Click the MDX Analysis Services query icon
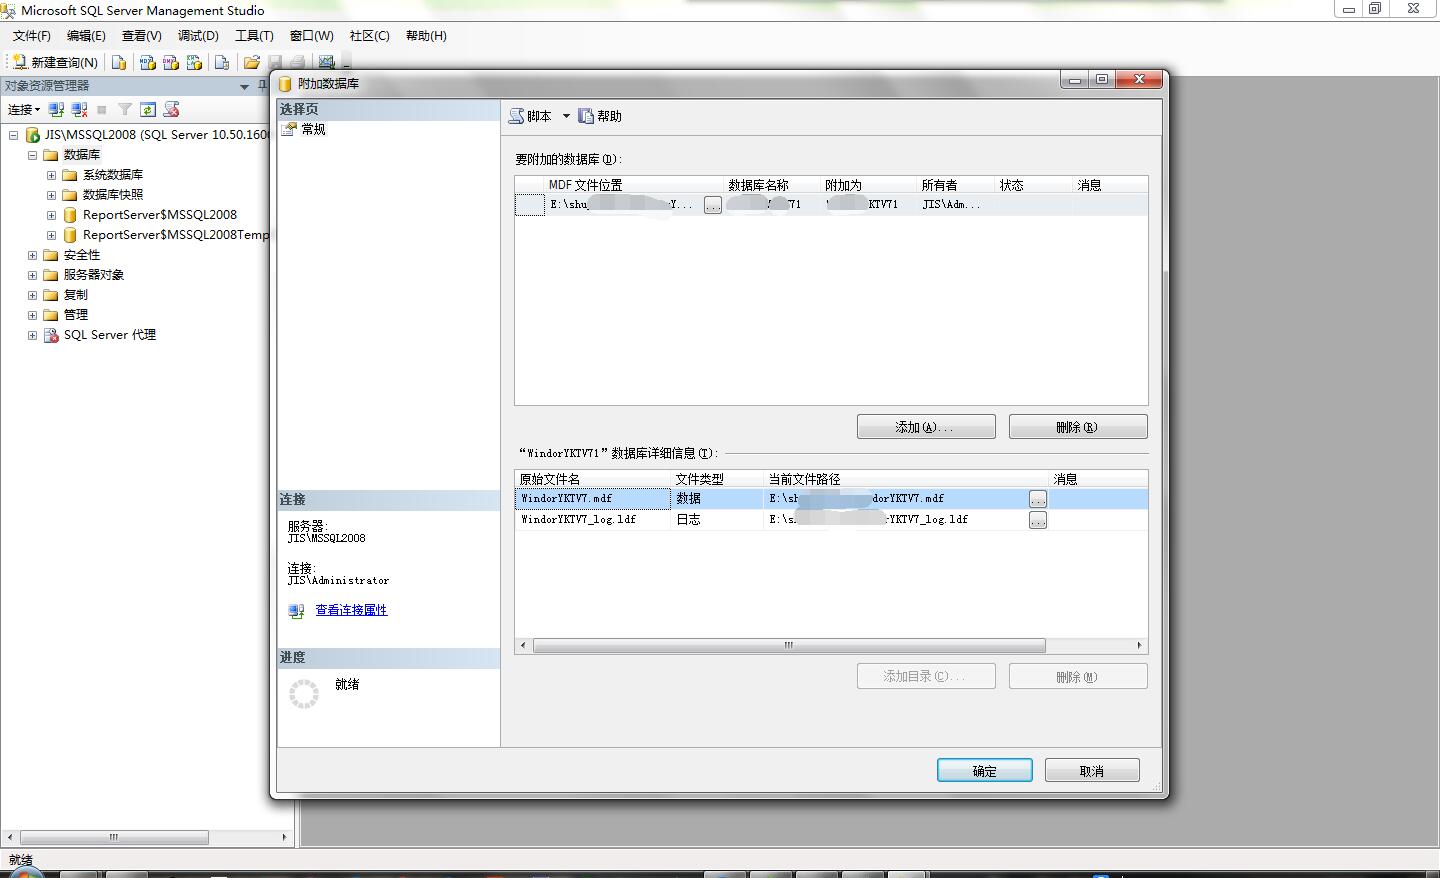1440x878 pixels. (x=147, y=62)
